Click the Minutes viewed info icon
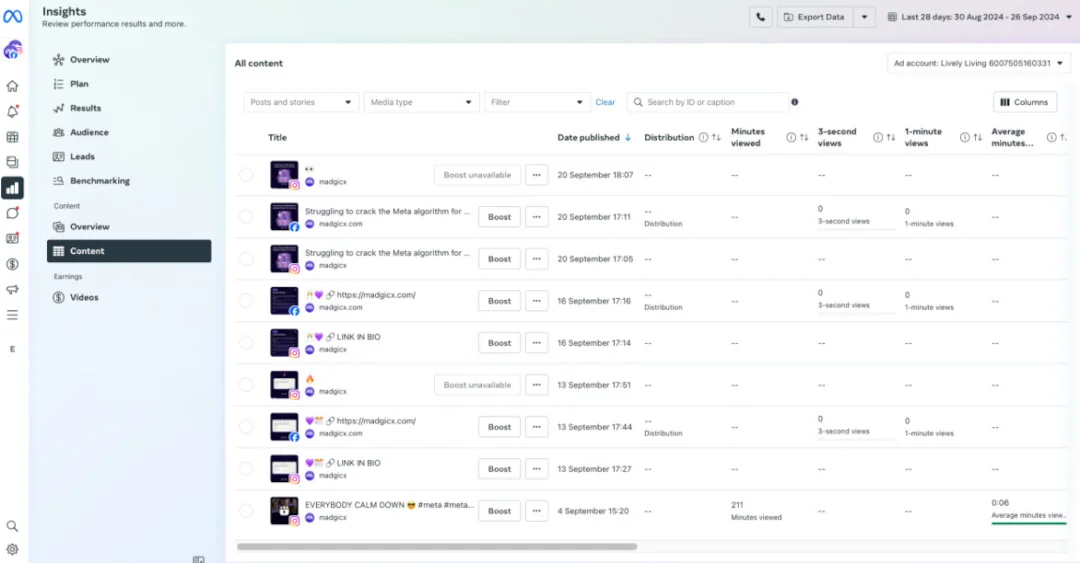This screenshot has height=563, width=1080. [x=791, y=137]
